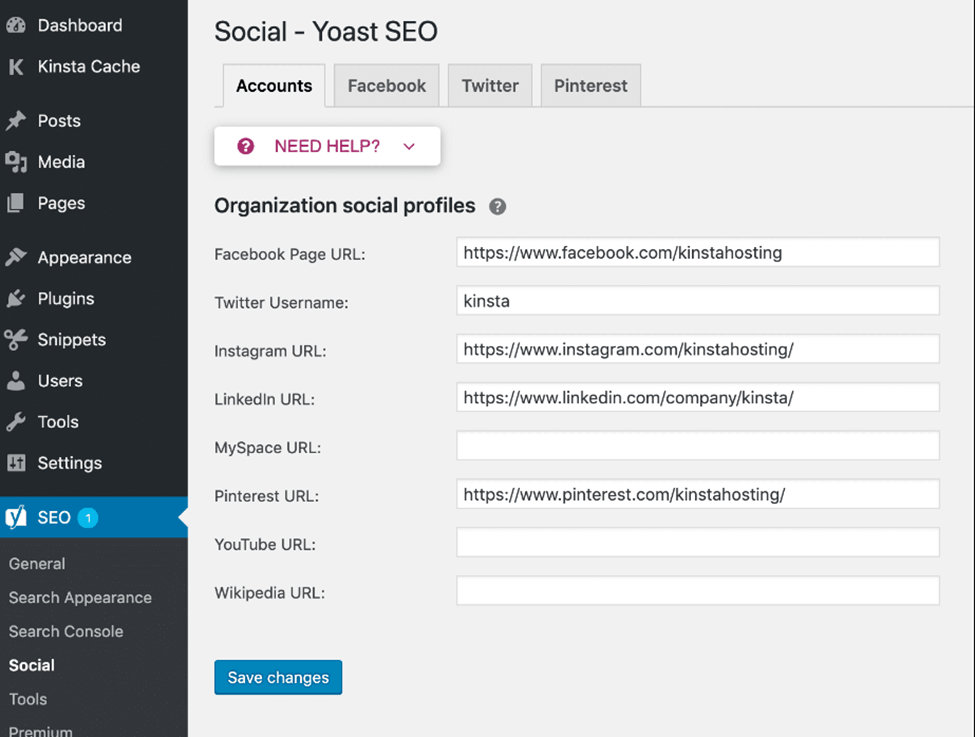Open the sidebar Tools menu with wrench

[x=94, y=422]
